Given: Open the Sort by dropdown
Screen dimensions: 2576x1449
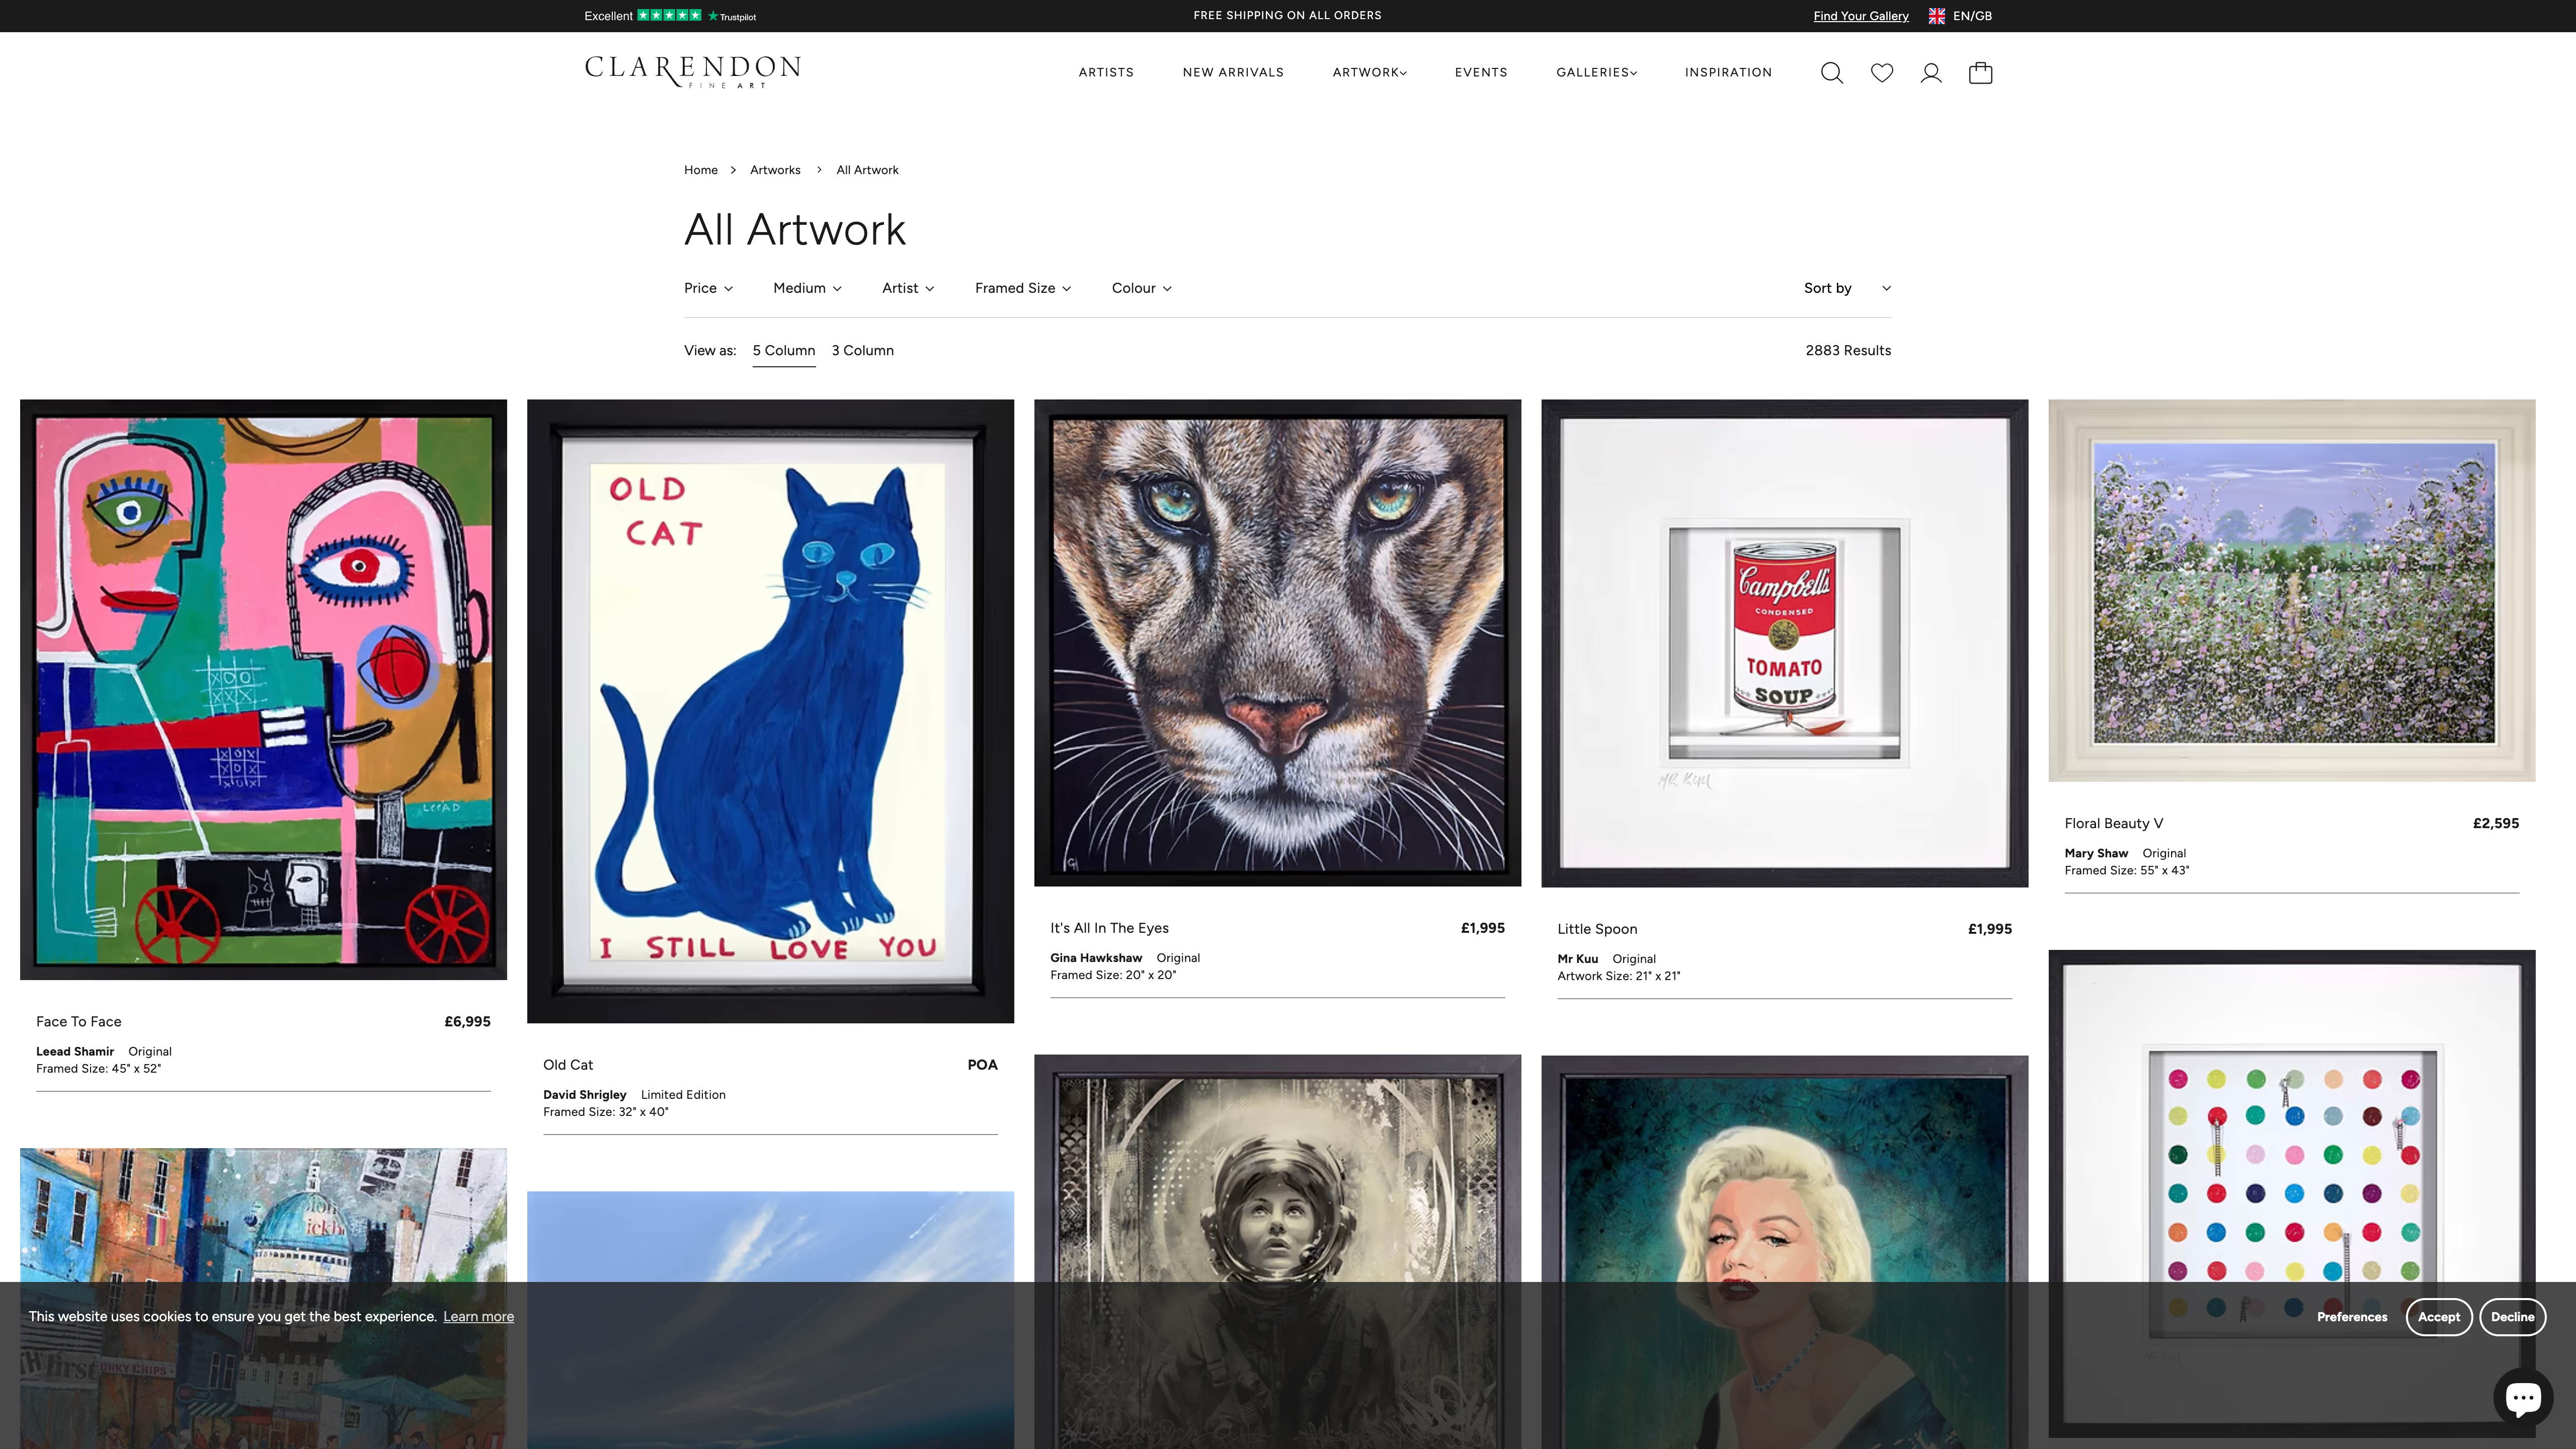Looking at the screenshot, I should point(1845,288).
